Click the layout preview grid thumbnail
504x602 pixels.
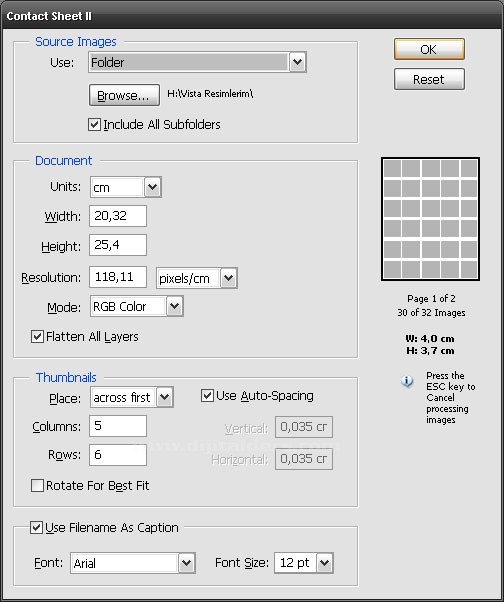[430, 219]
